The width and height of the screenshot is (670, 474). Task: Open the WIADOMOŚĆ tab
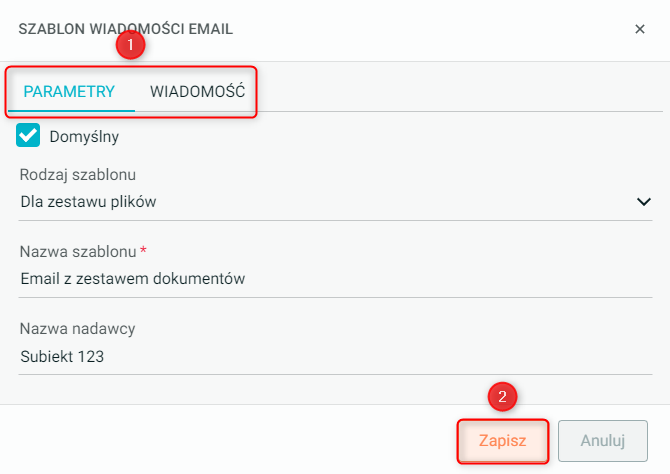coord(197,91)
